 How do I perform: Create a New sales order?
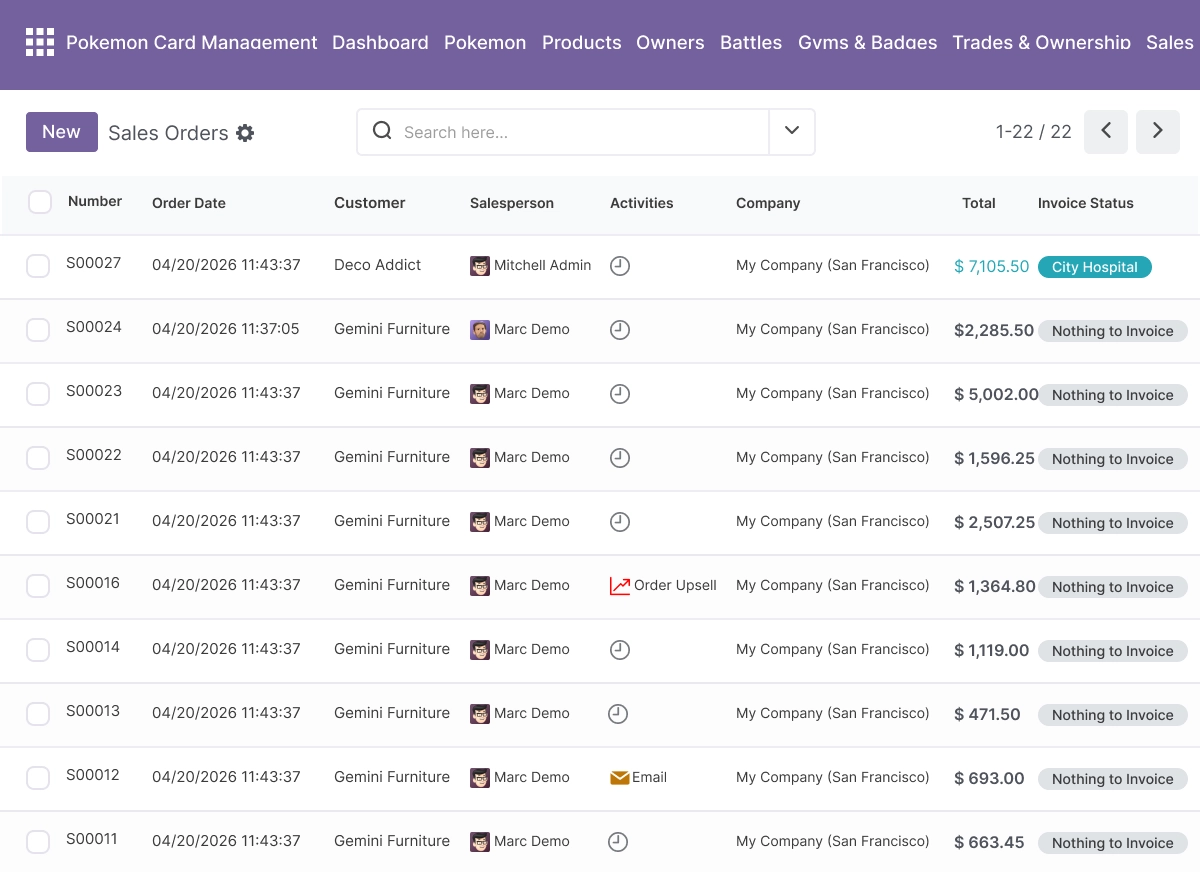(62, 132)
